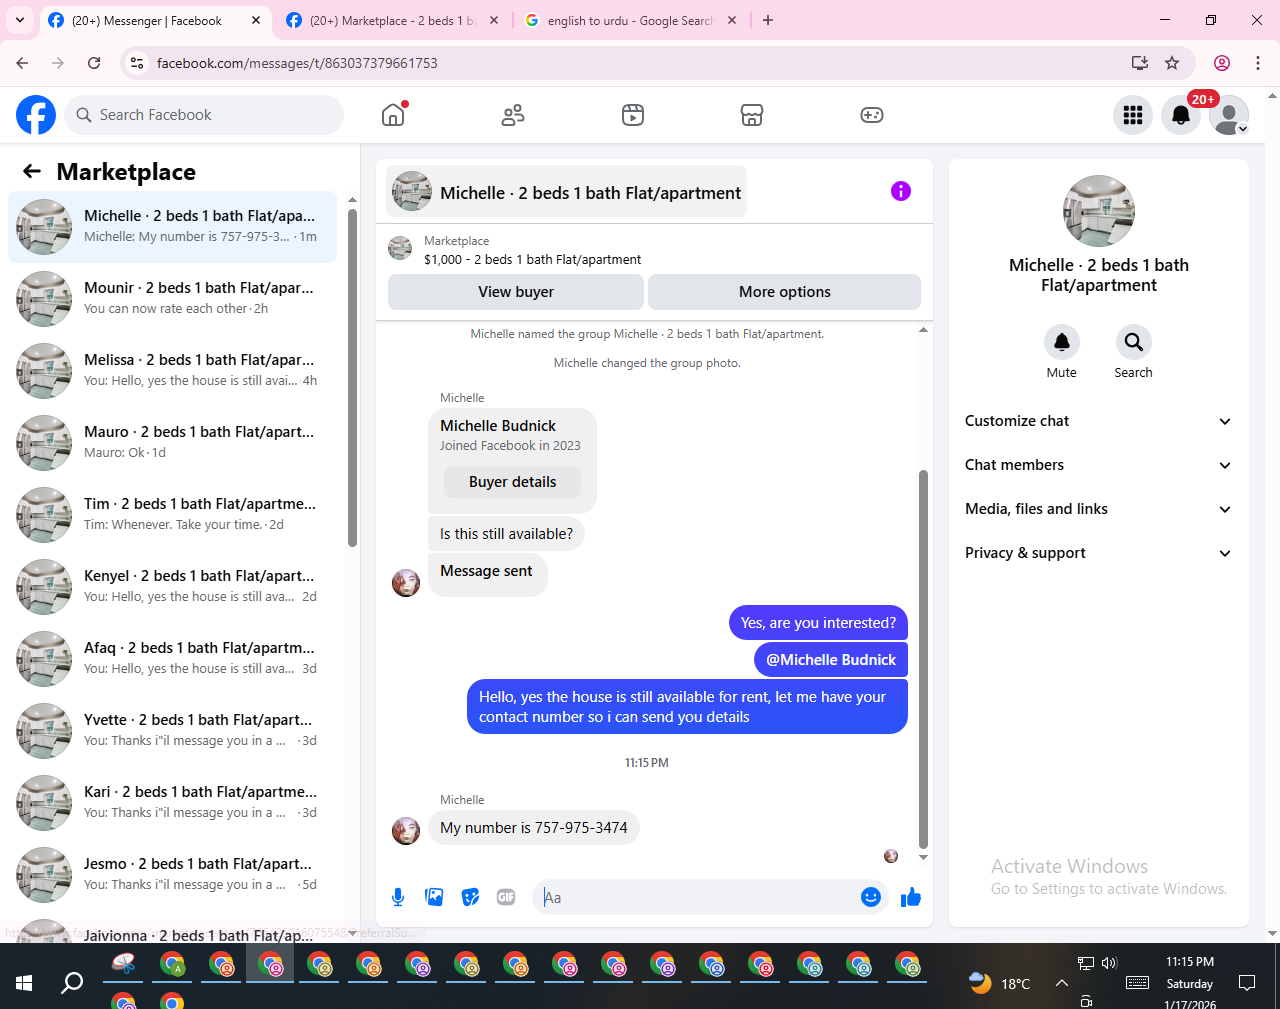Click View buyer button

(x=516, y=292)
